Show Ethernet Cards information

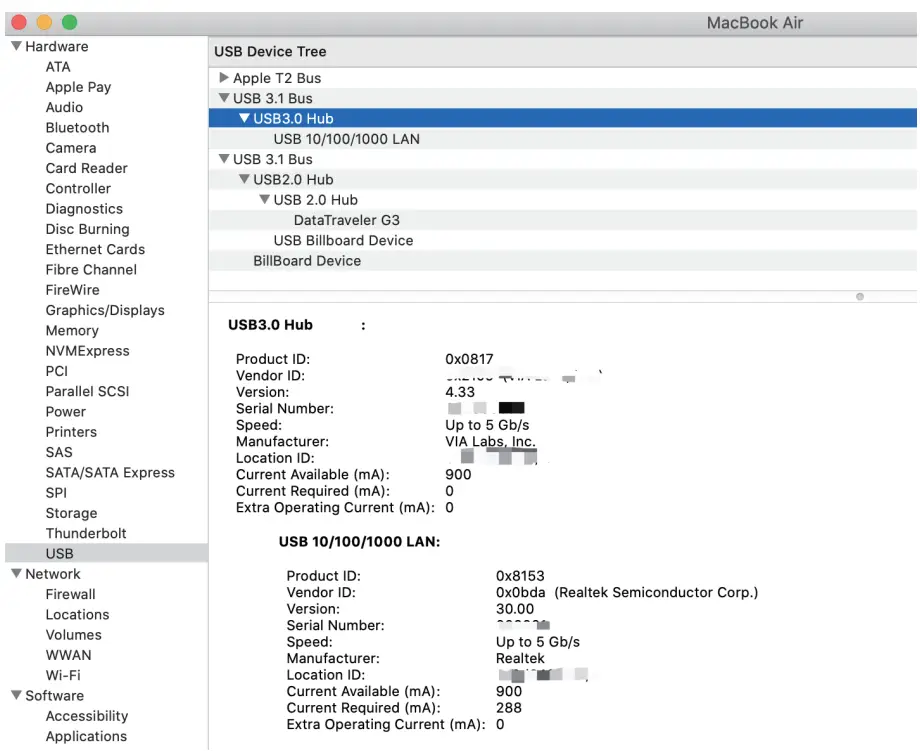(x=95, y=250)
